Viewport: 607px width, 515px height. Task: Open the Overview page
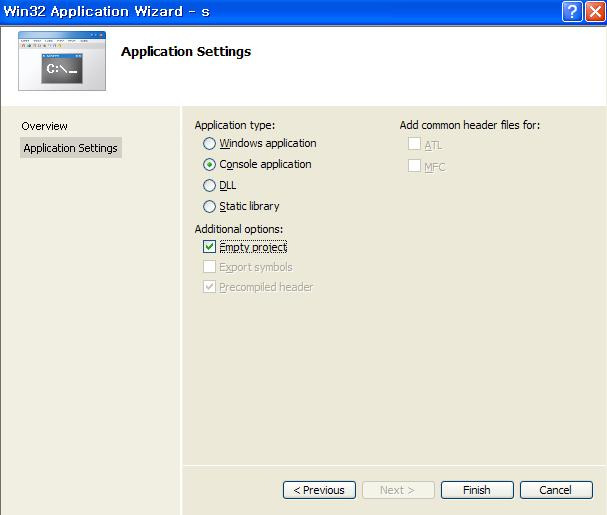tap(45, 126)
